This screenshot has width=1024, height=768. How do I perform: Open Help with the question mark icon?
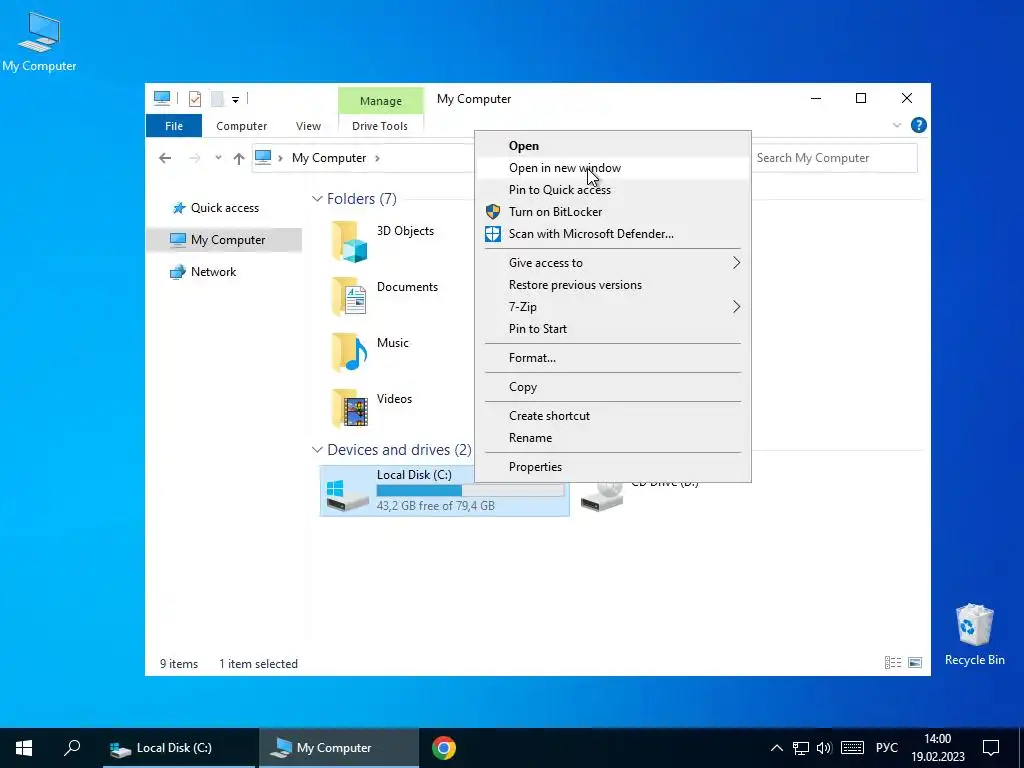point(918,125)
